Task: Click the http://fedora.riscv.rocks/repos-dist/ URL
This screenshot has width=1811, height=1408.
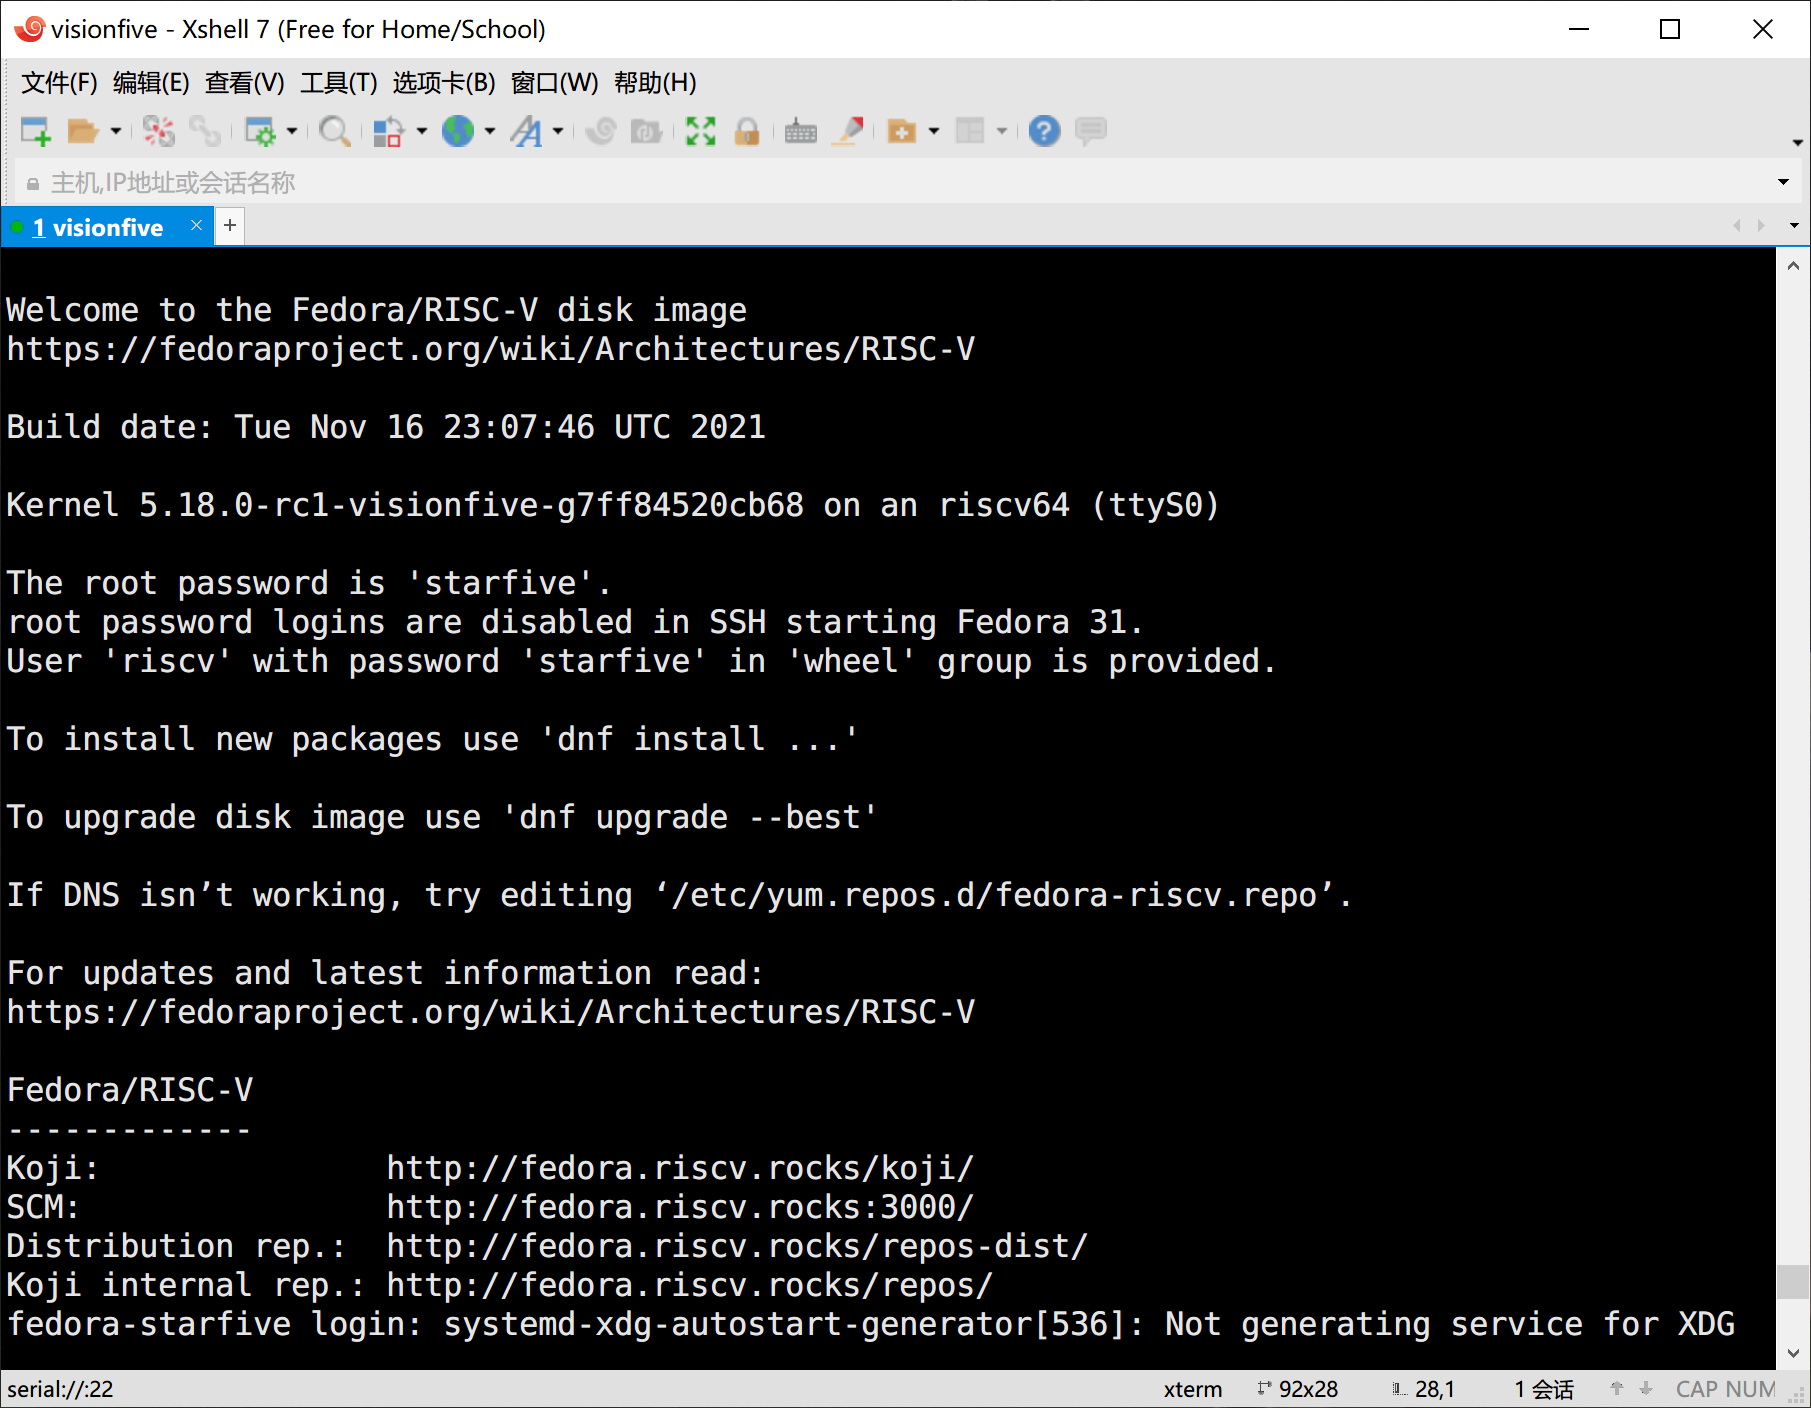Action: 737,1246
